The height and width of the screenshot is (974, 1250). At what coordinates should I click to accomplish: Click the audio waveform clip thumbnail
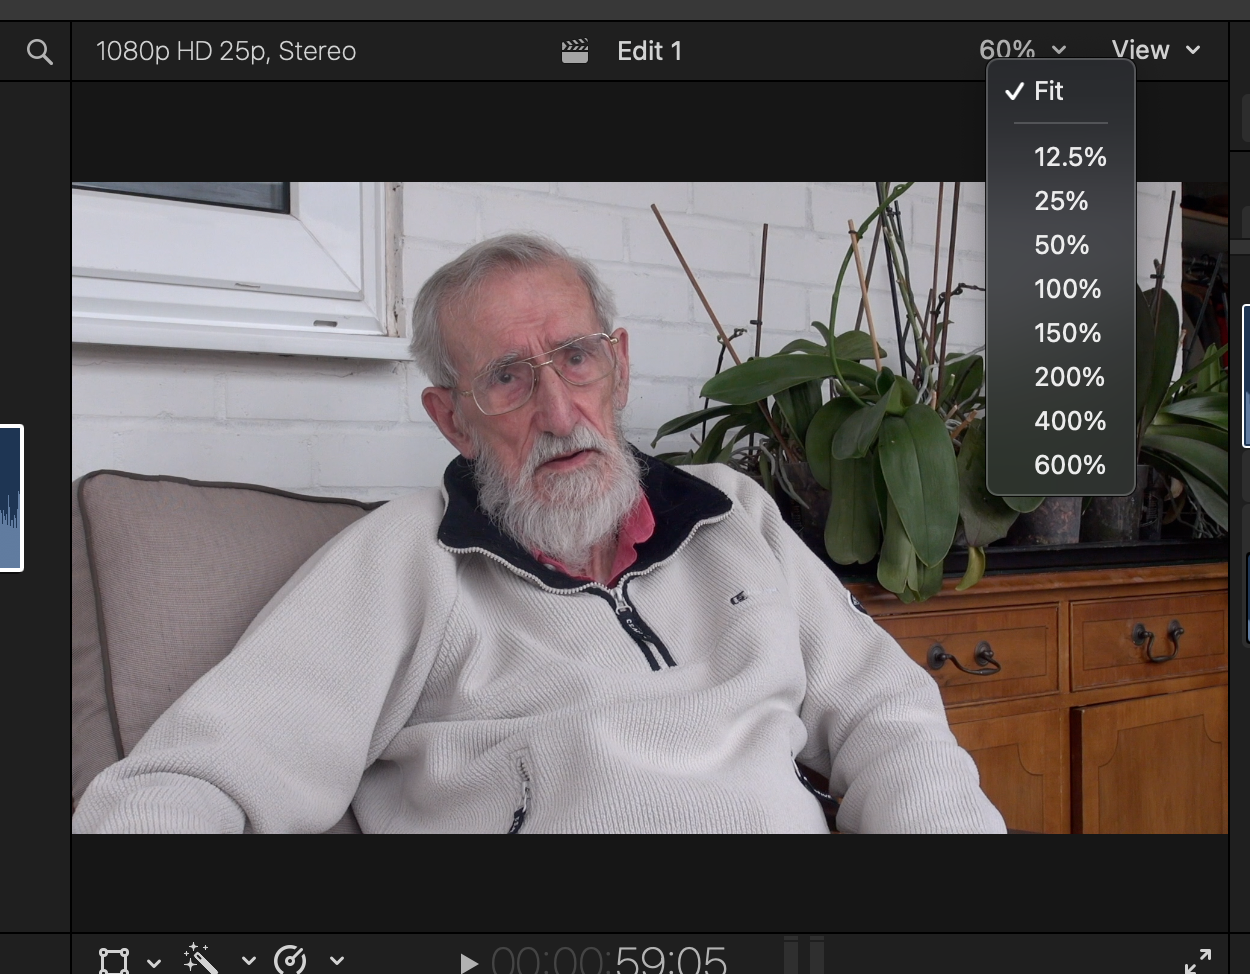click(10, 498)
